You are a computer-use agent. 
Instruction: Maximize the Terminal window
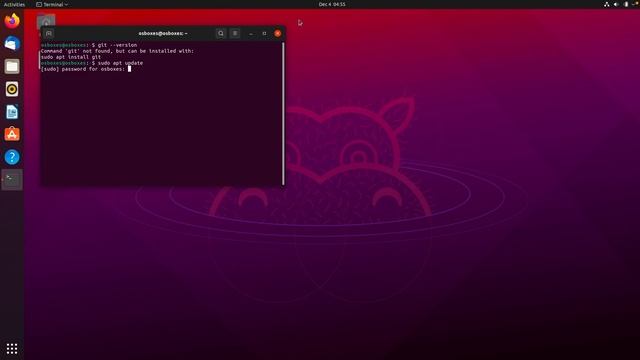click(264, 33)
